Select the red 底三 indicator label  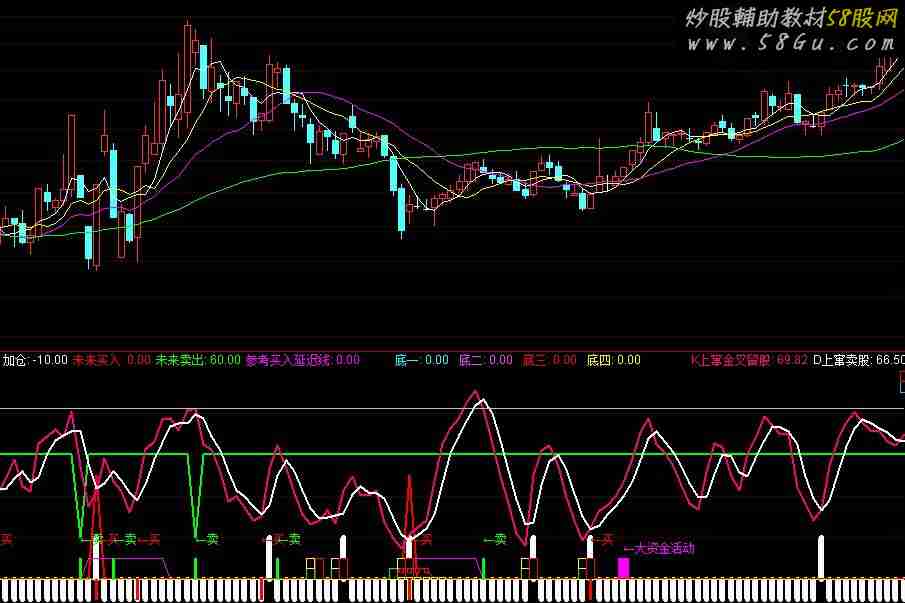[x=534, y=360]
